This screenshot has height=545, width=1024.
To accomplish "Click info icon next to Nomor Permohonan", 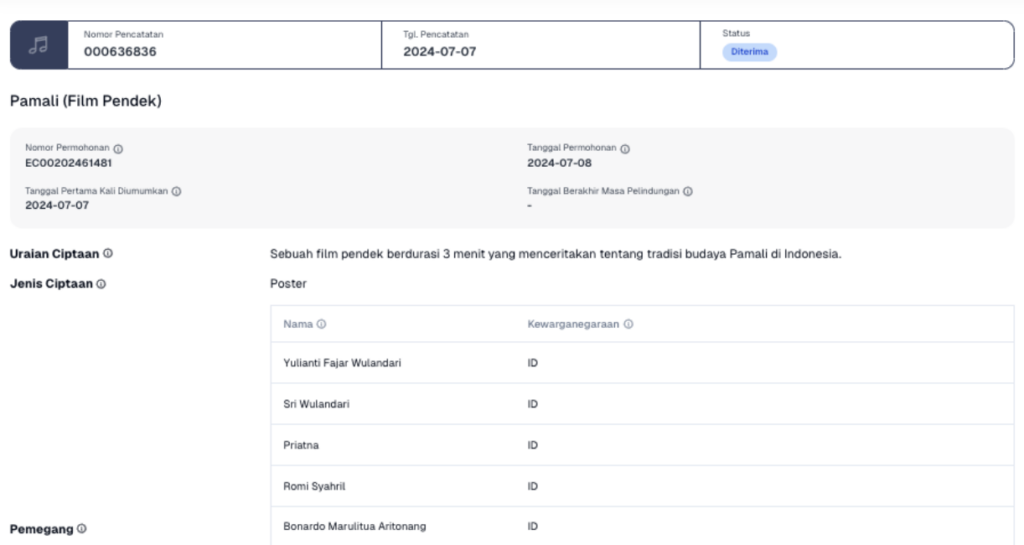I will click(x=118, y=149).
